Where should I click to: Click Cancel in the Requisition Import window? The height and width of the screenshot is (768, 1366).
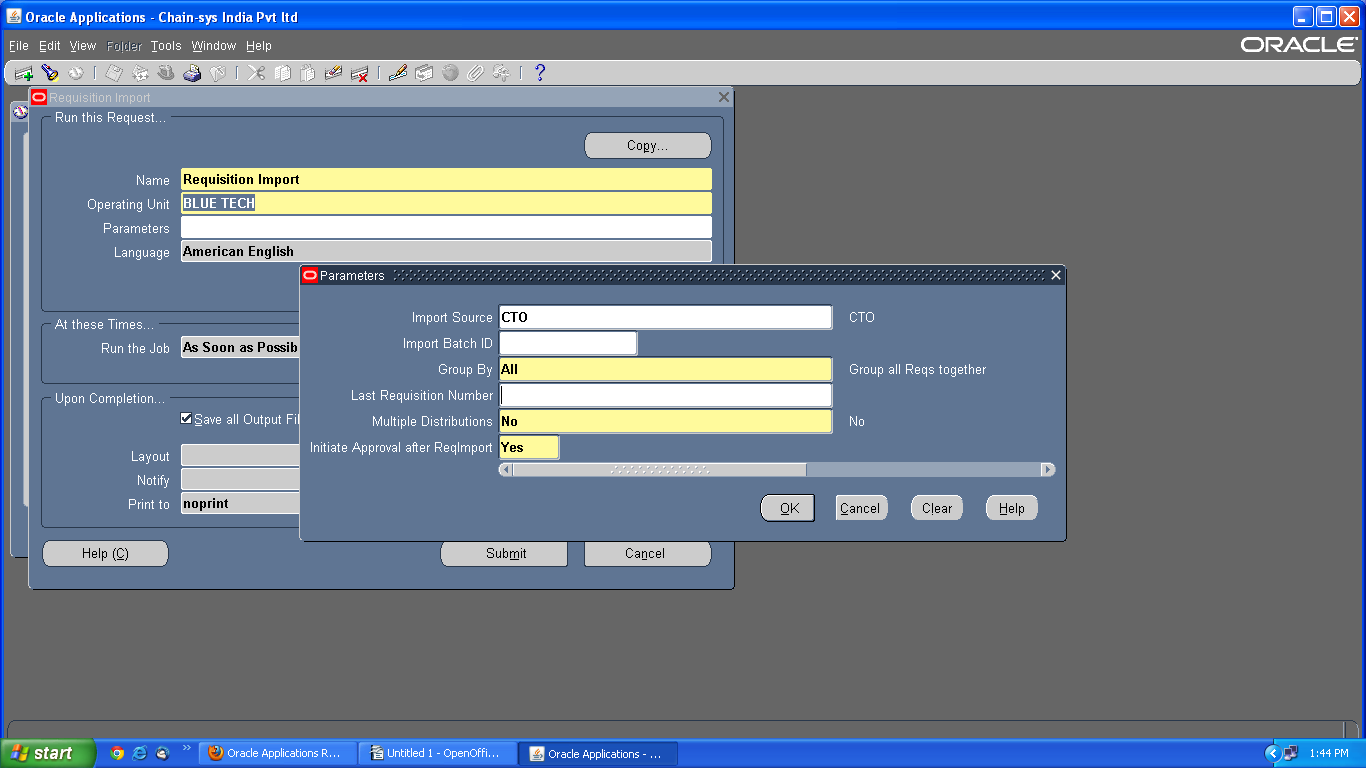pos(647,553)
